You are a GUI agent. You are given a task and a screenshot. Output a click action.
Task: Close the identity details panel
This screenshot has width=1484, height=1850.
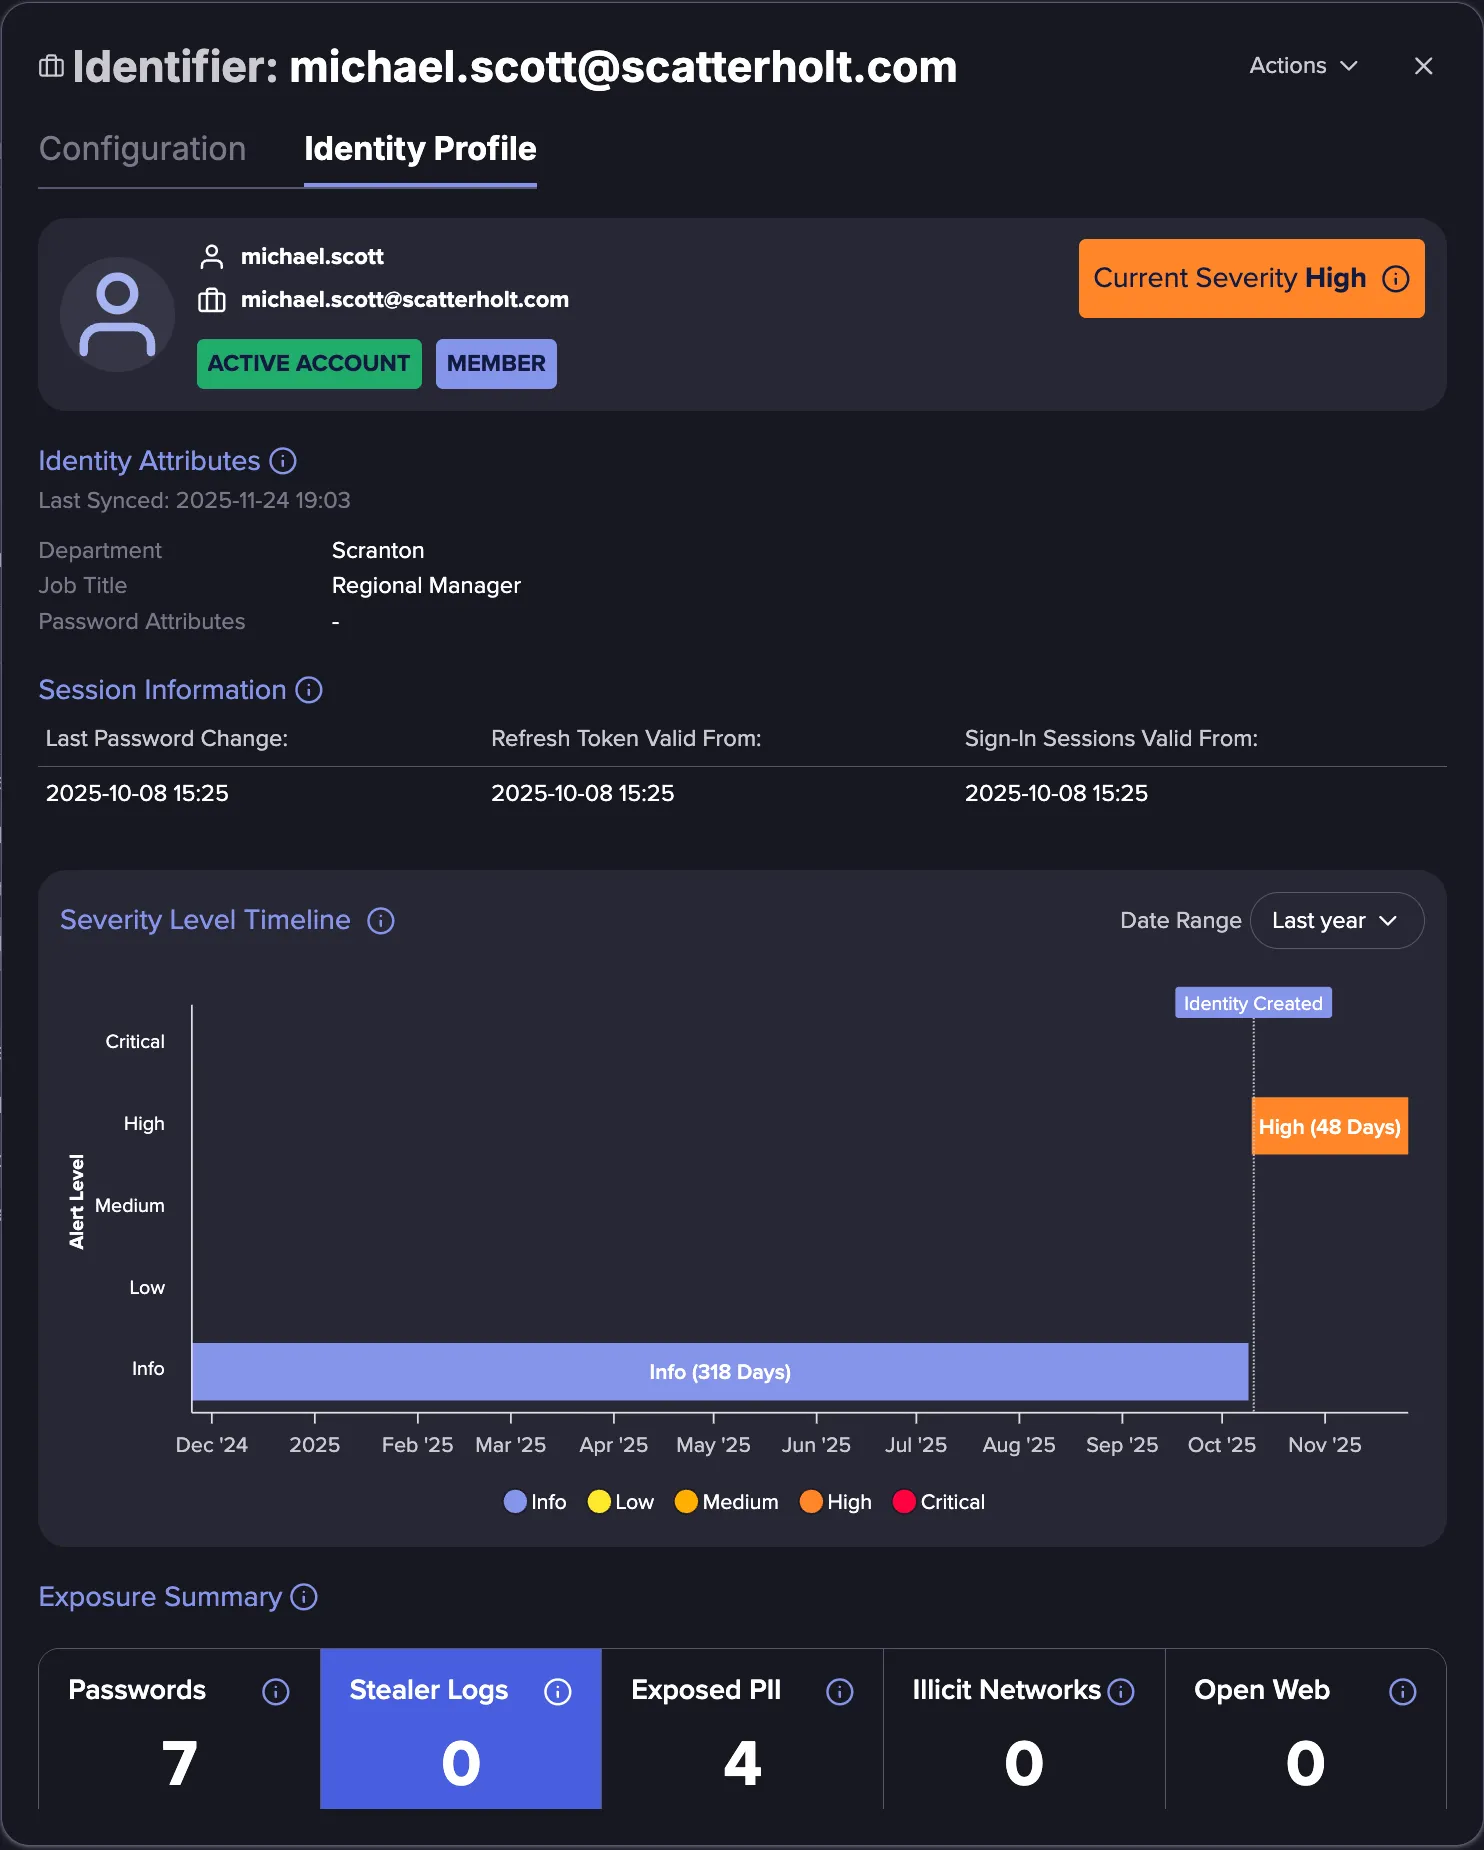tap(1424, 66)
